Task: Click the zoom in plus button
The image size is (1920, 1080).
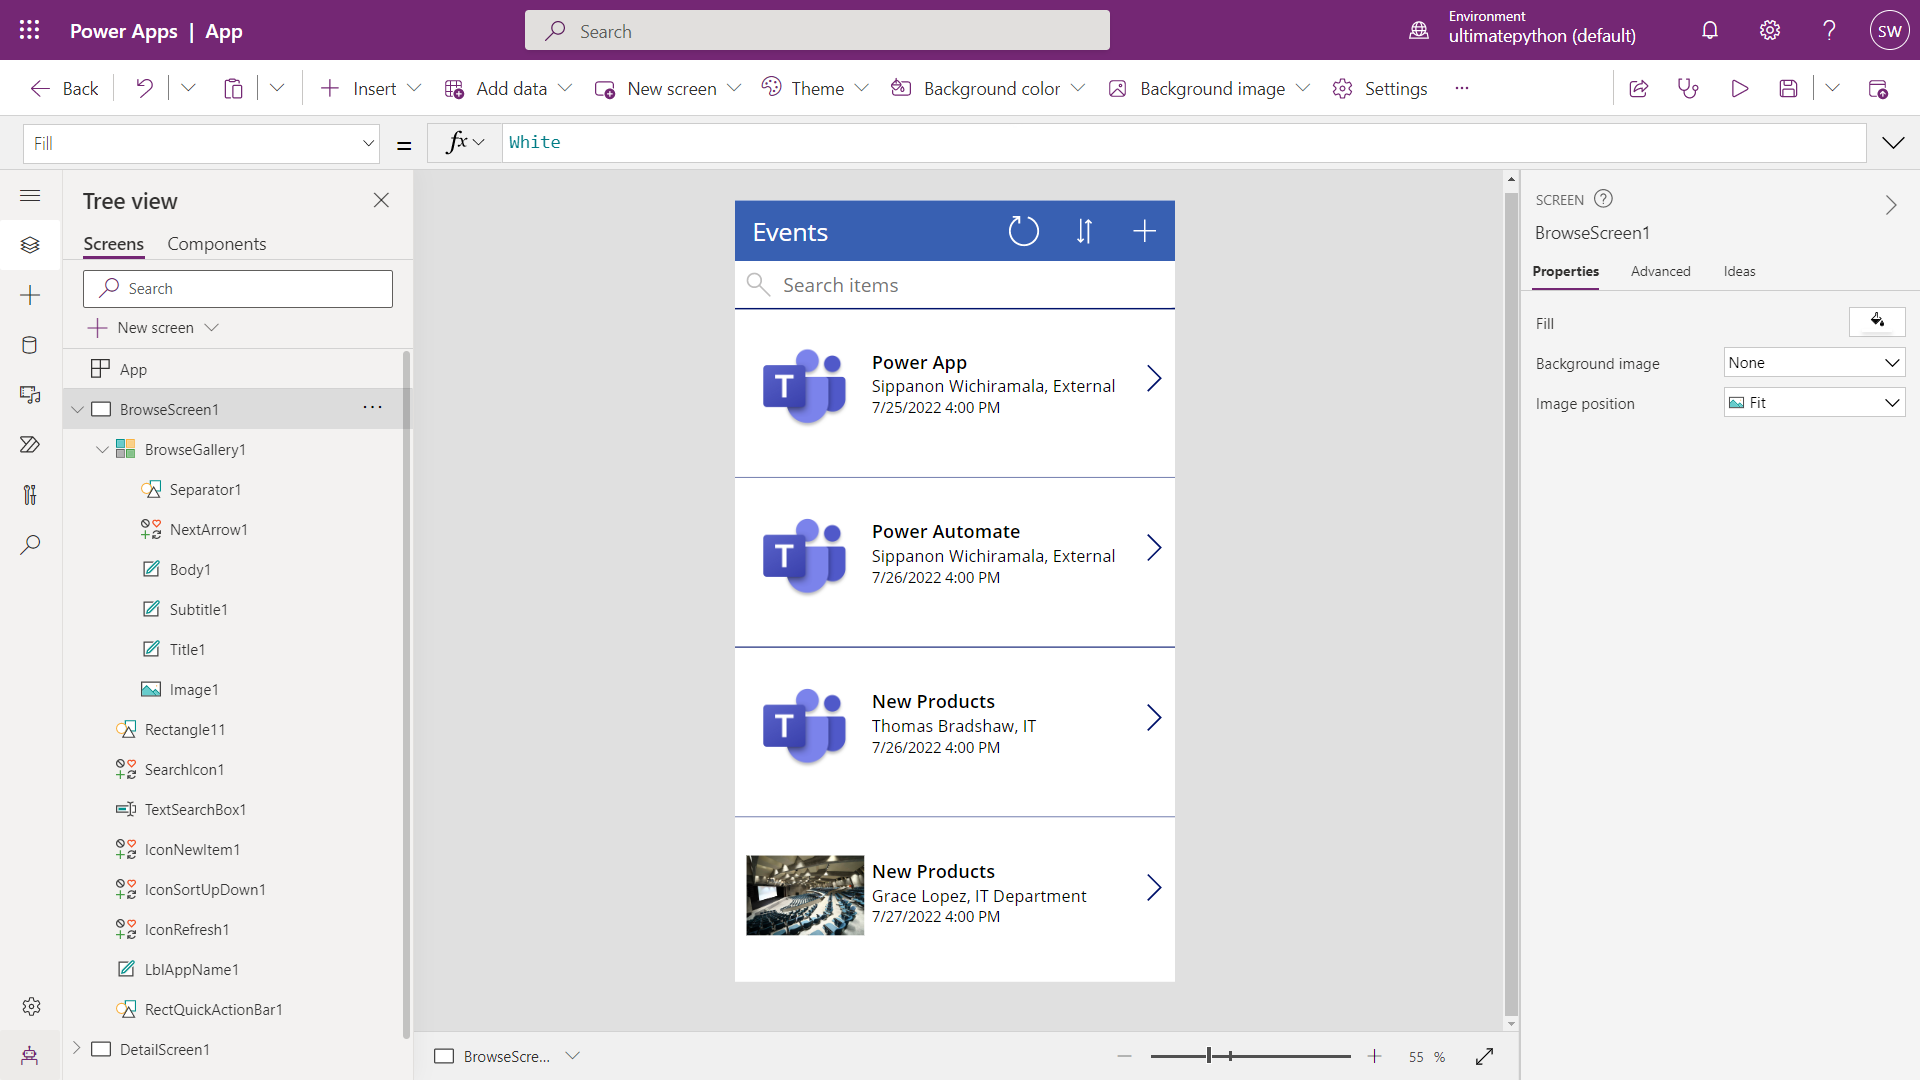Action: pyautogui.click(x=1375, y=1056)
